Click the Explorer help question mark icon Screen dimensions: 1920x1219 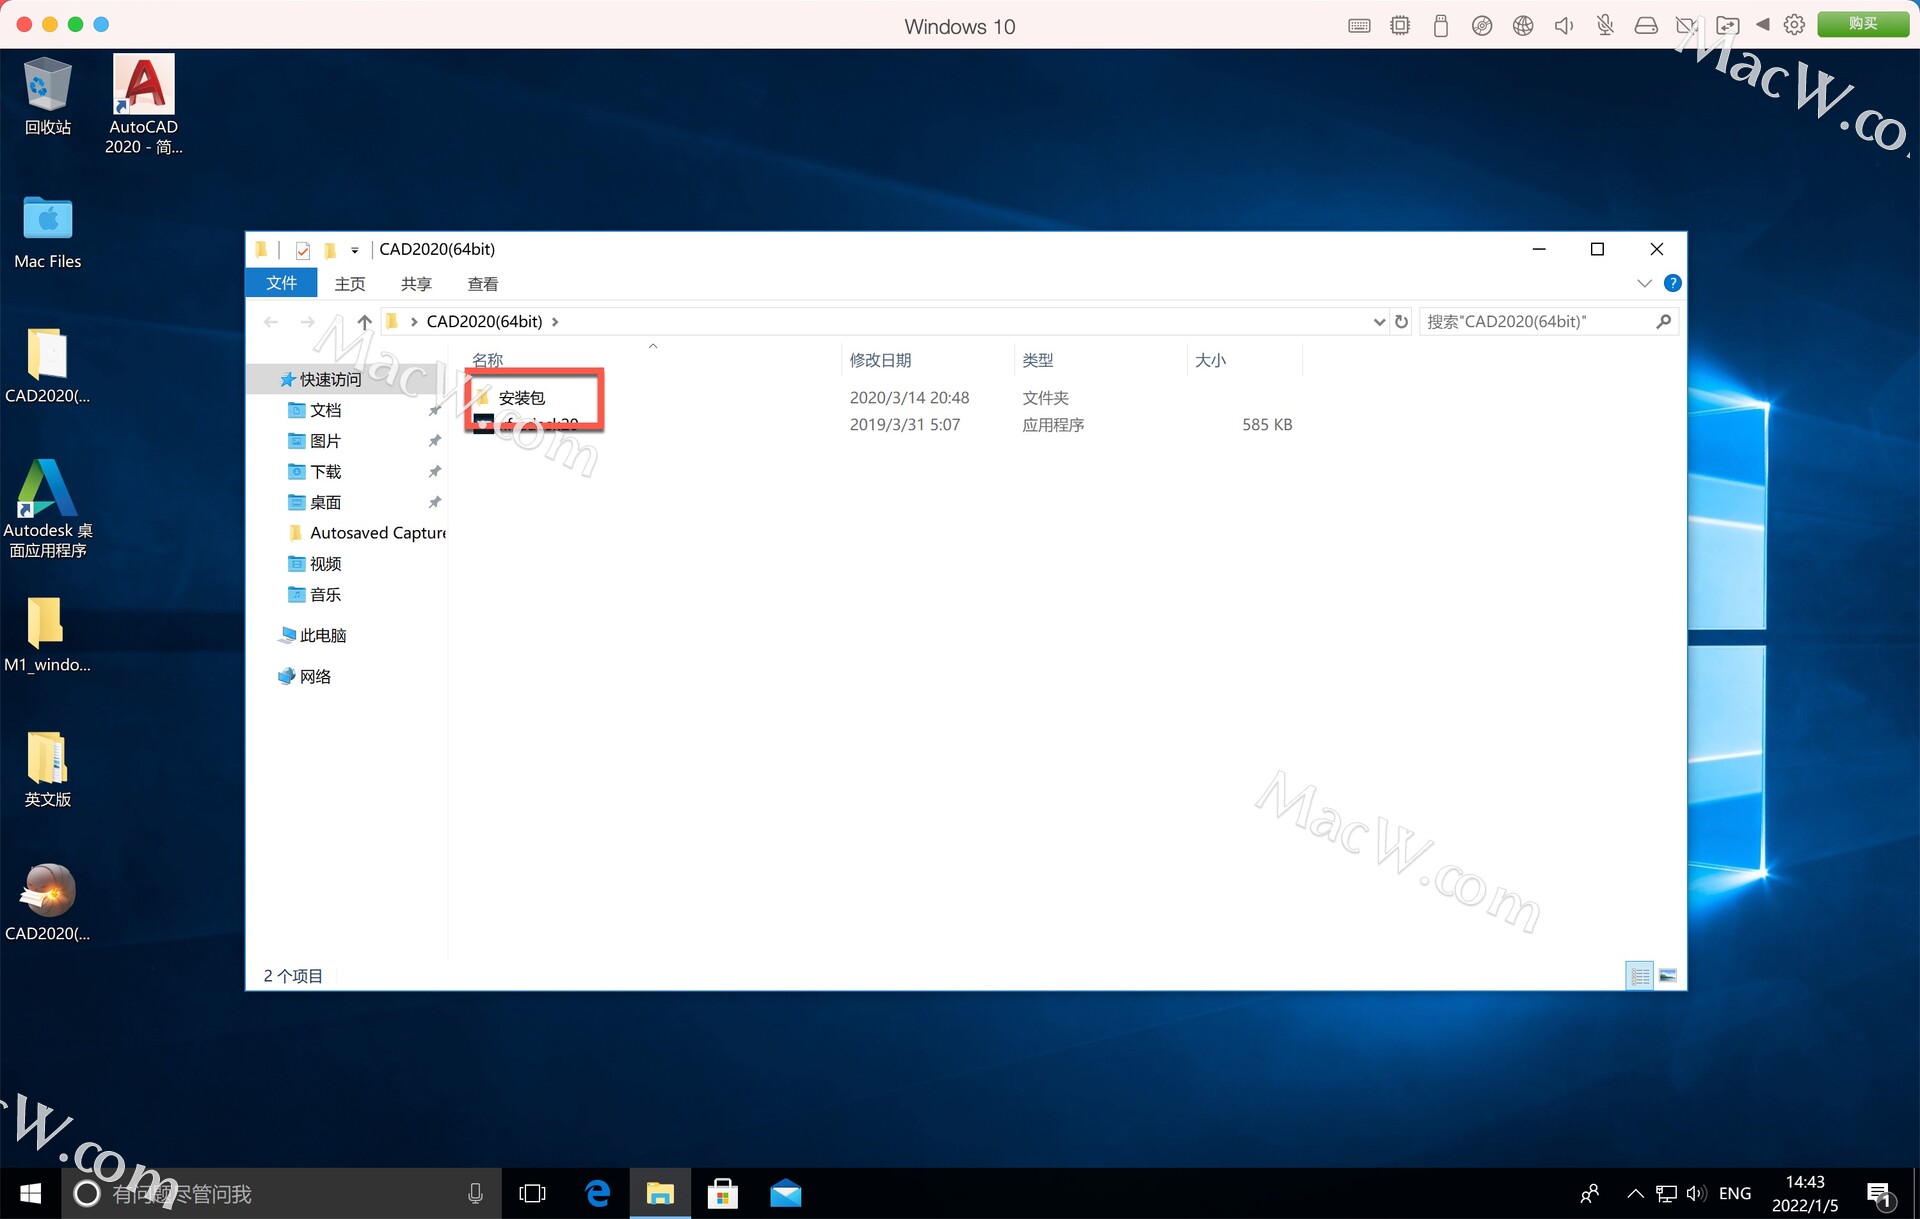1672,284
